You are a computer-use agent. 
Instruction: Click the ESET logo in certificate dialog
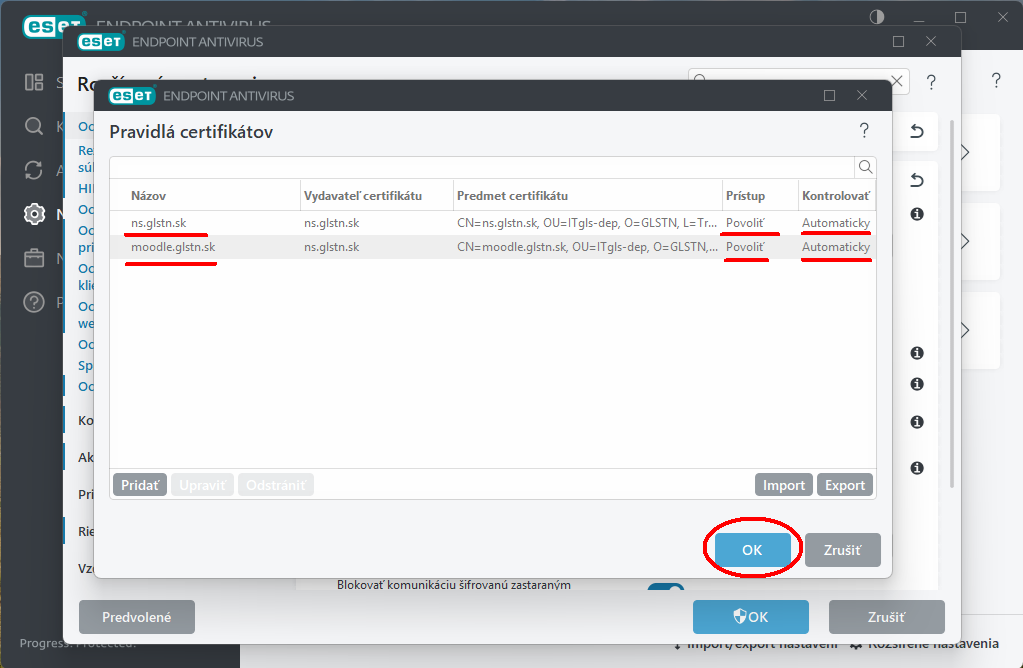click(x=131, y=96)
